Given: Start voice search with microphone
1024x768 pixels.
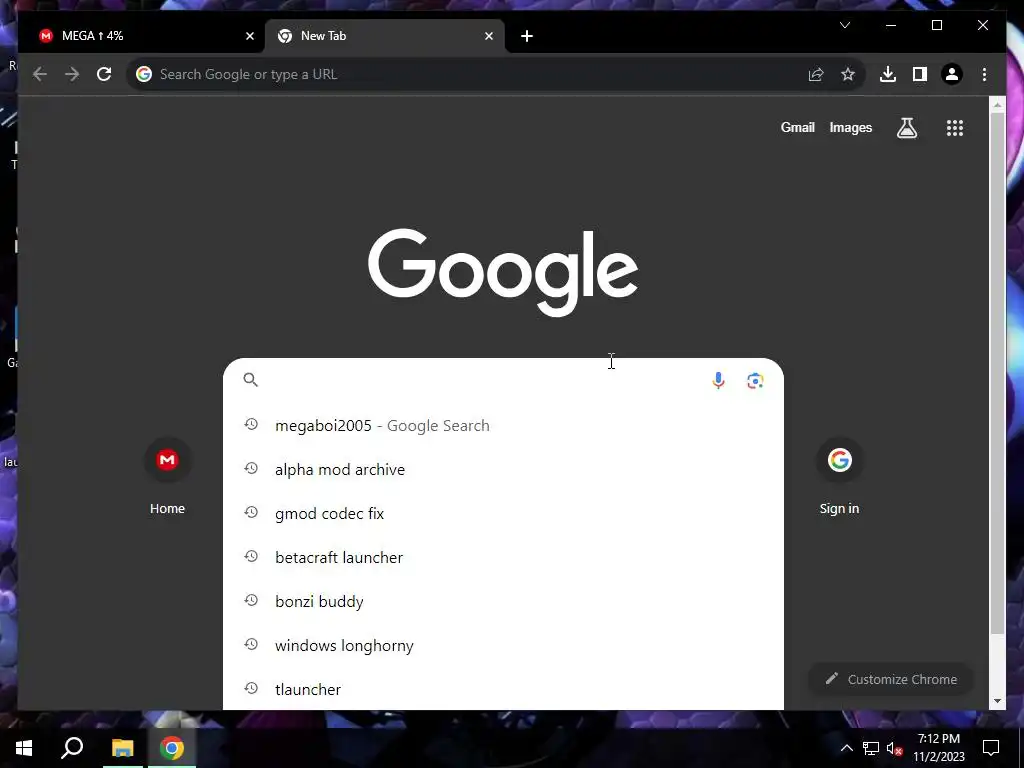Looking at the screenshot, I should (718, 380).
